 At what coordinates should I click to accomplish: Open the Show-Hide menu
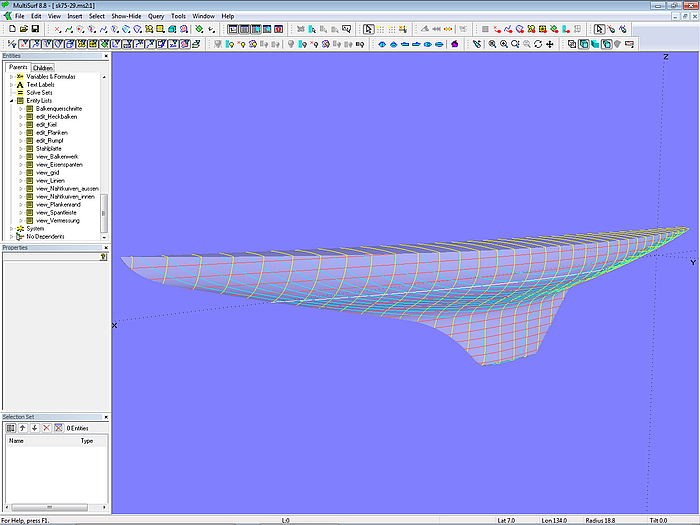[x=126, y=17]
